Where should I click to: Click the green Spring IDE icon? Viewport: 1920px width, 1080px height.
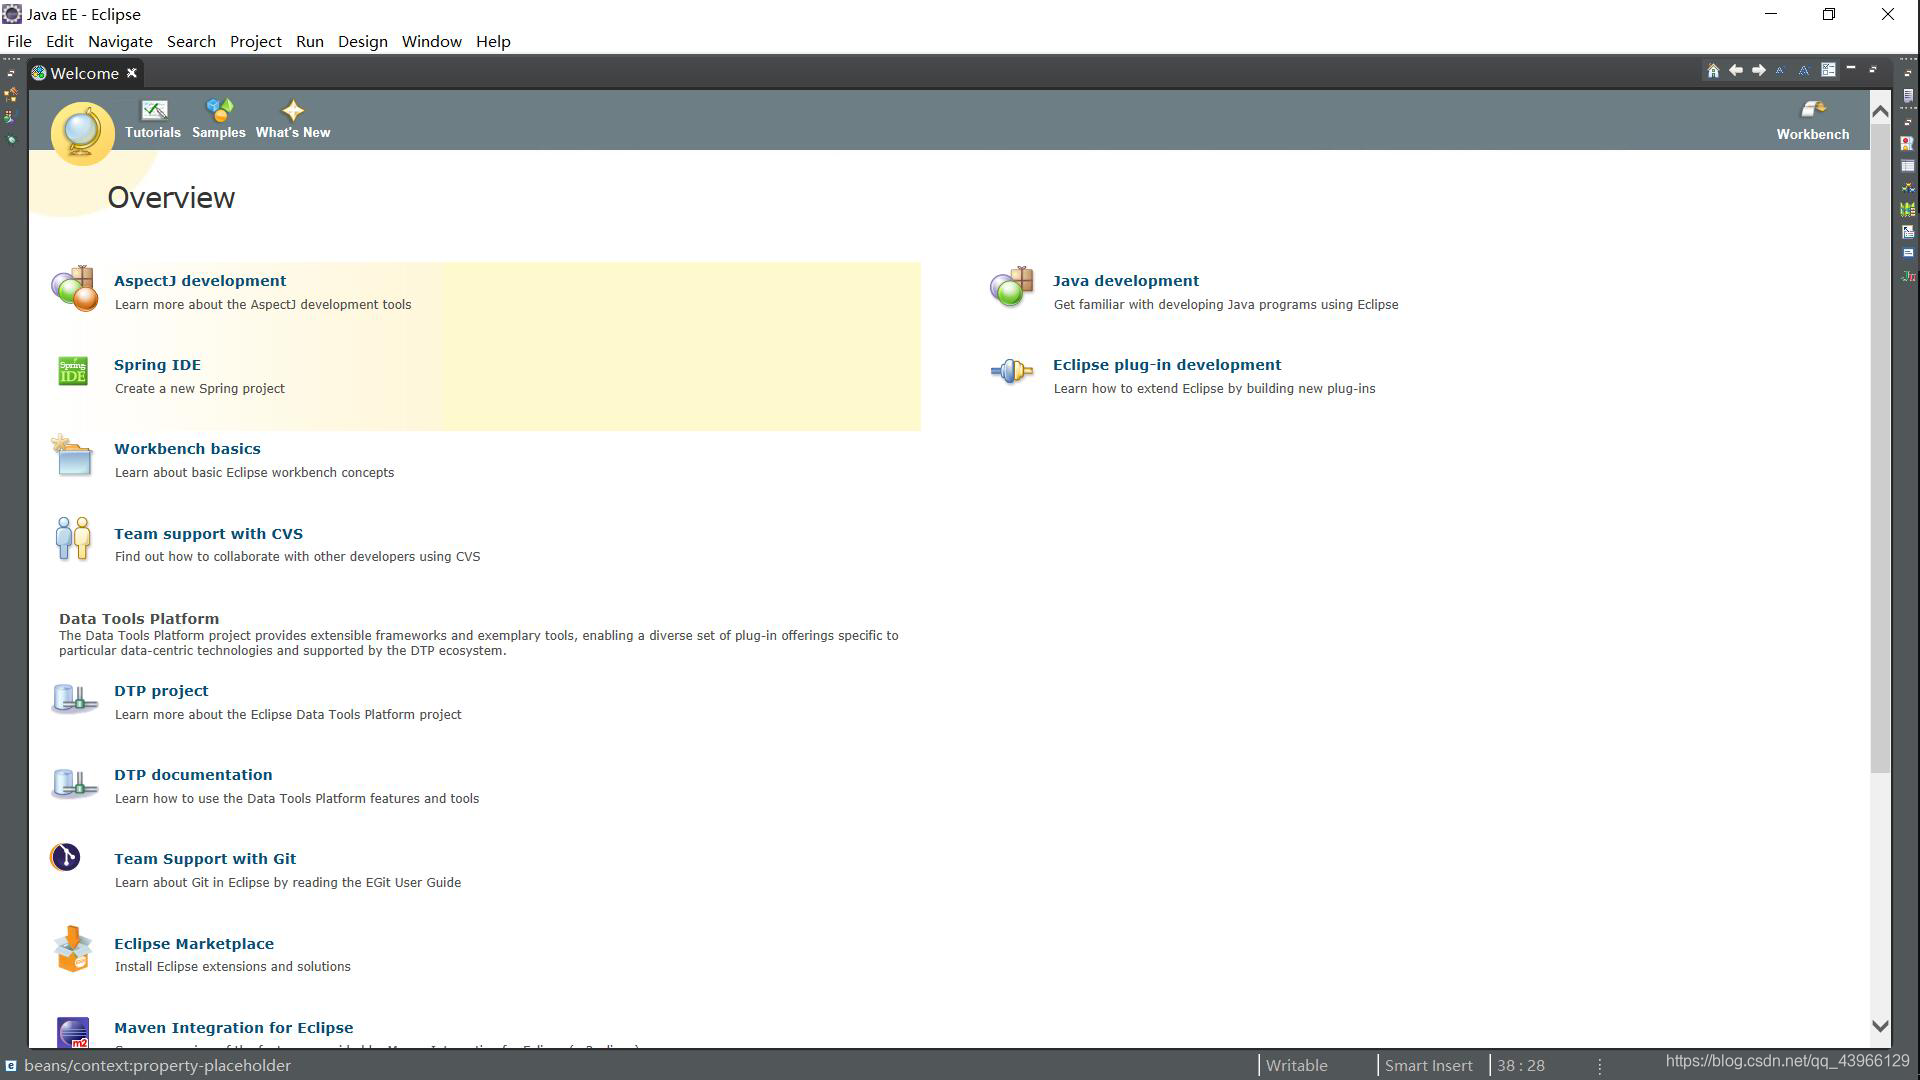point(73,371)
